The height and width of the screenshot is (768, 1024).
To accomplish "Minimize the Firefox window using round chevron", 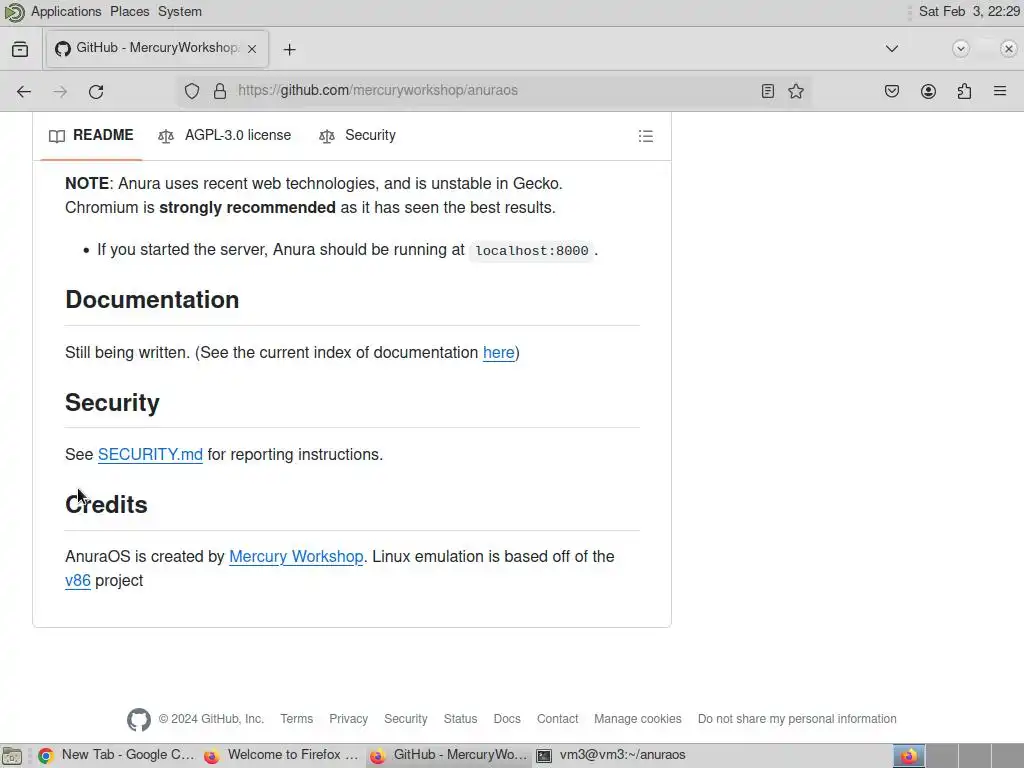I will 960,49.
